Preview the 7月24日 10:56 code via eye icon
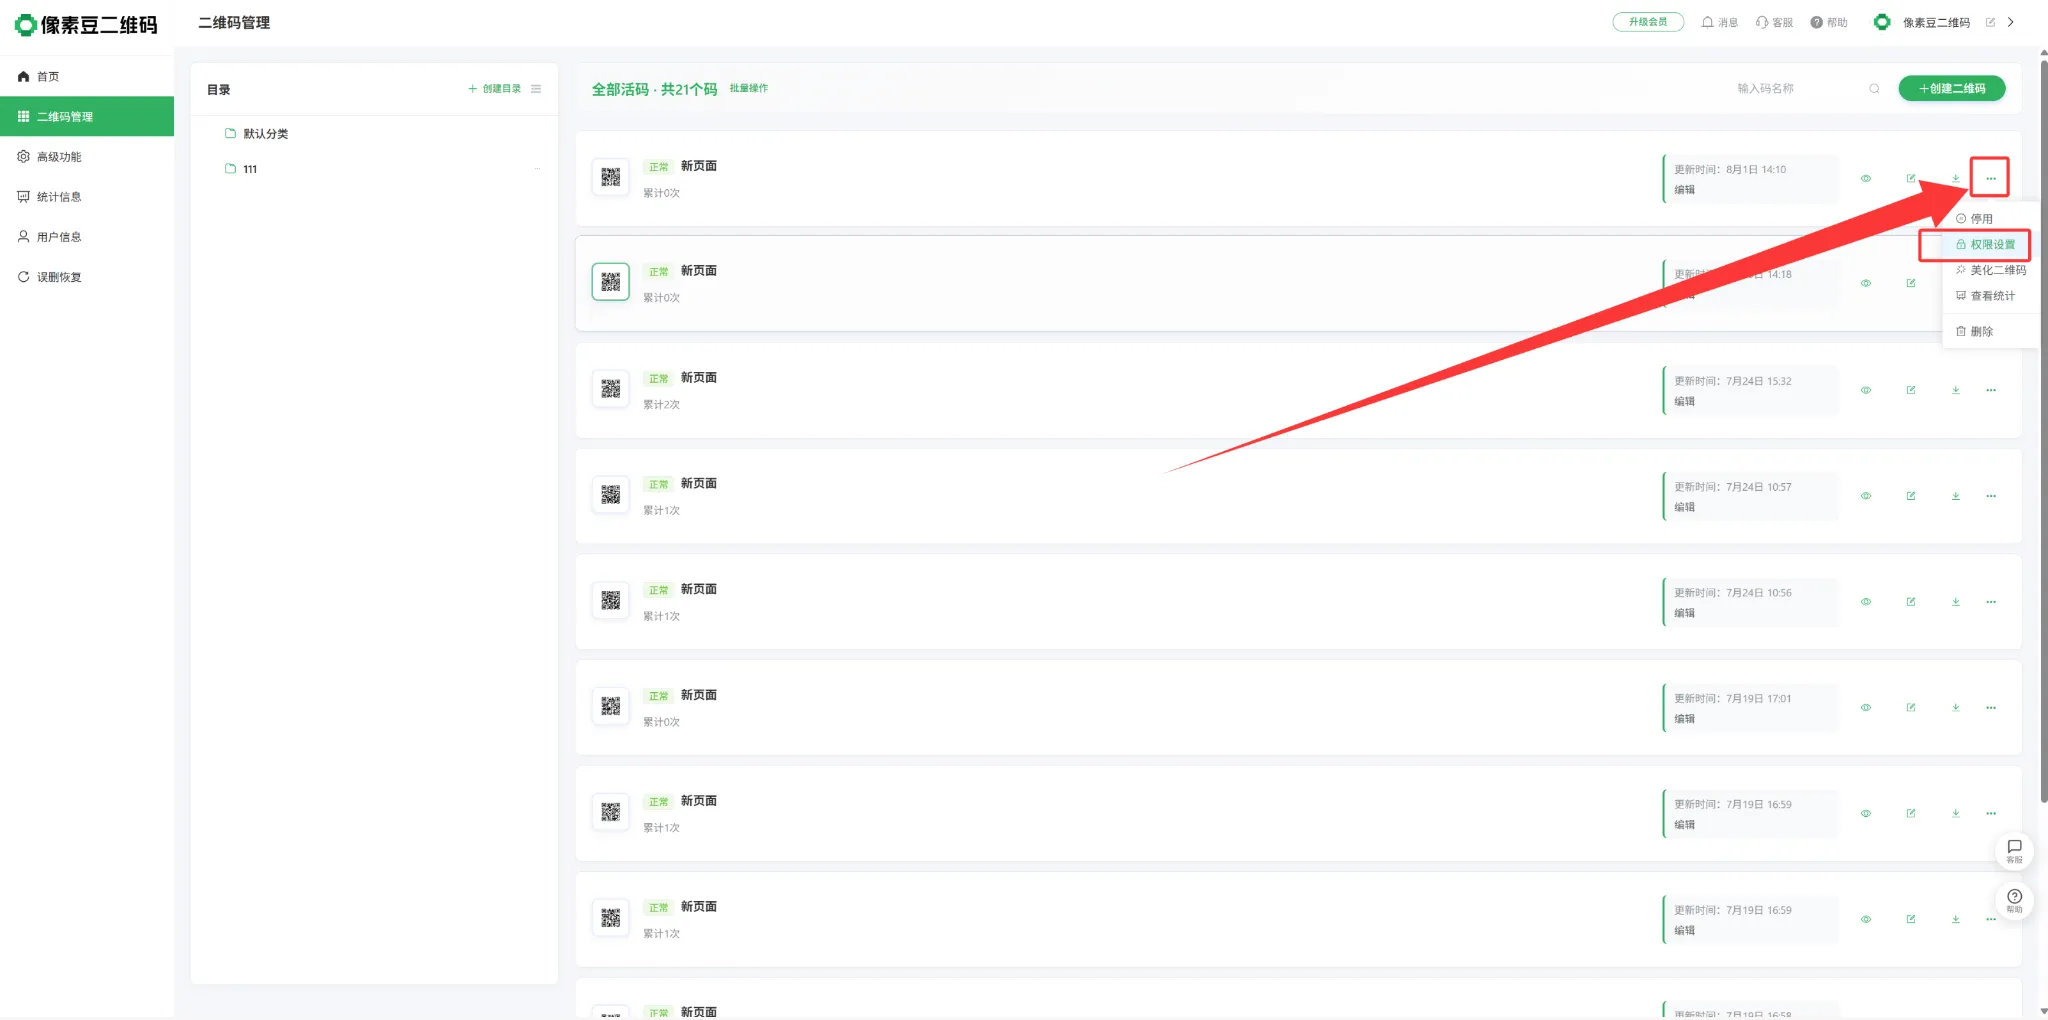The height and width of the screenshot is (1020, 2048). pyautogui.click(x=1866, y=603)
